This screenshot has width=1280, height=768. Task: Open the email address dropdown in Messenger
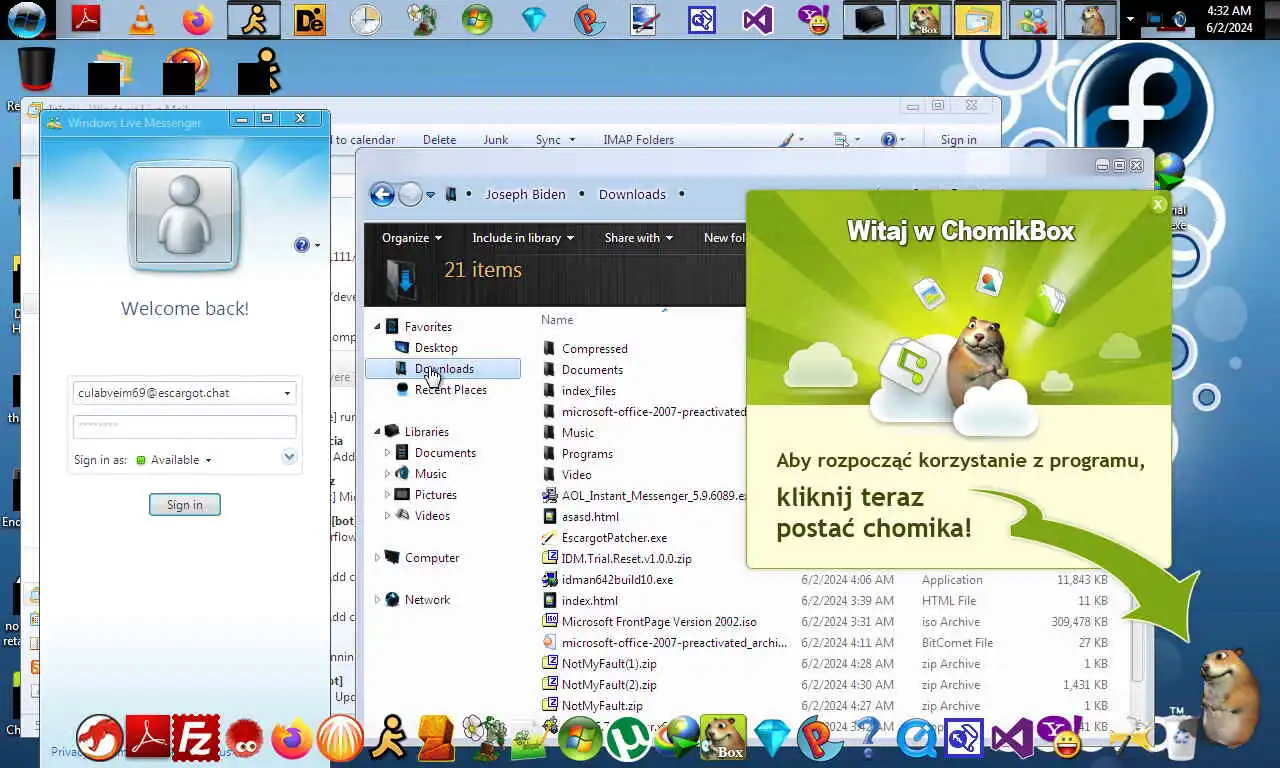(287, 393)
